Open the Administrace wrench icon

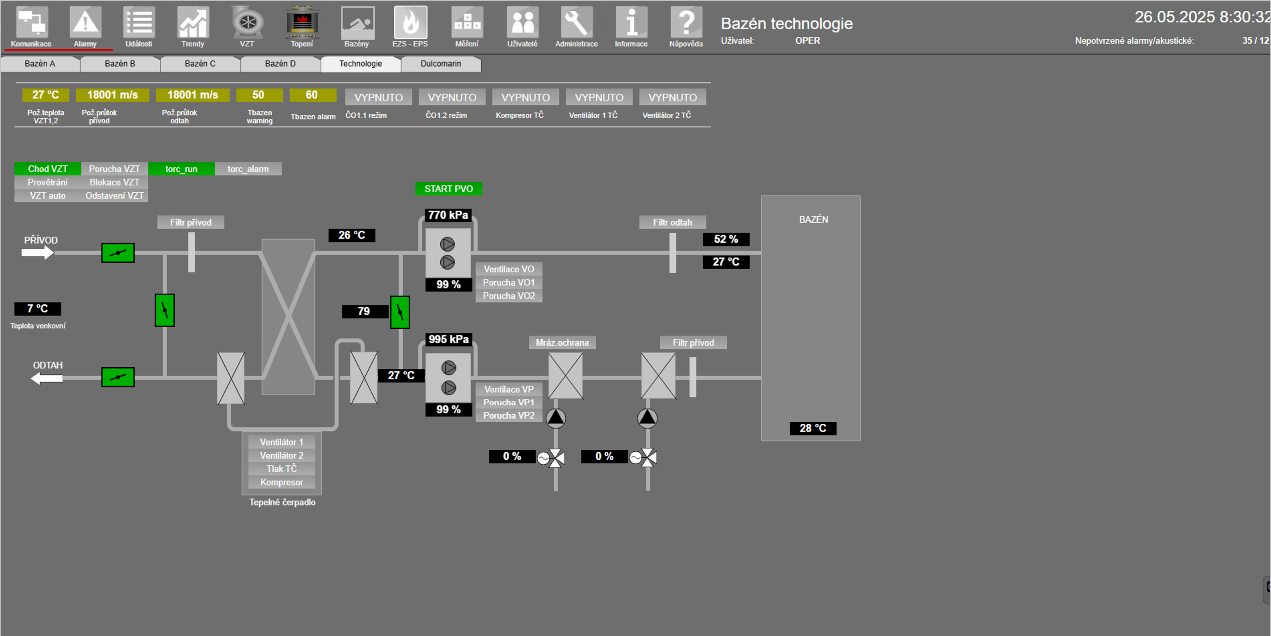pyautogui.click(x=576, y=22)
